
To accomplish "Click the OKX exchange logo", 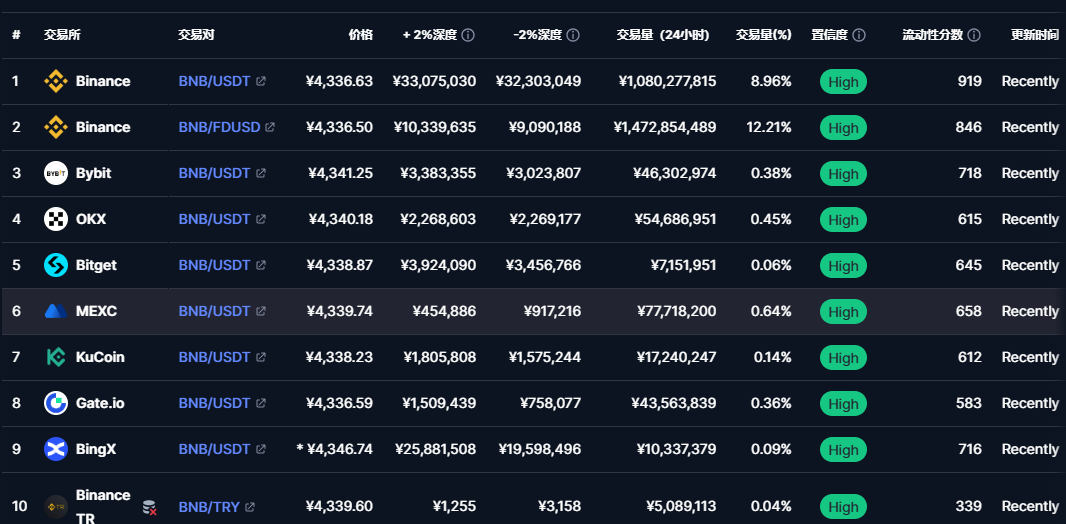I will coord(56,219).
